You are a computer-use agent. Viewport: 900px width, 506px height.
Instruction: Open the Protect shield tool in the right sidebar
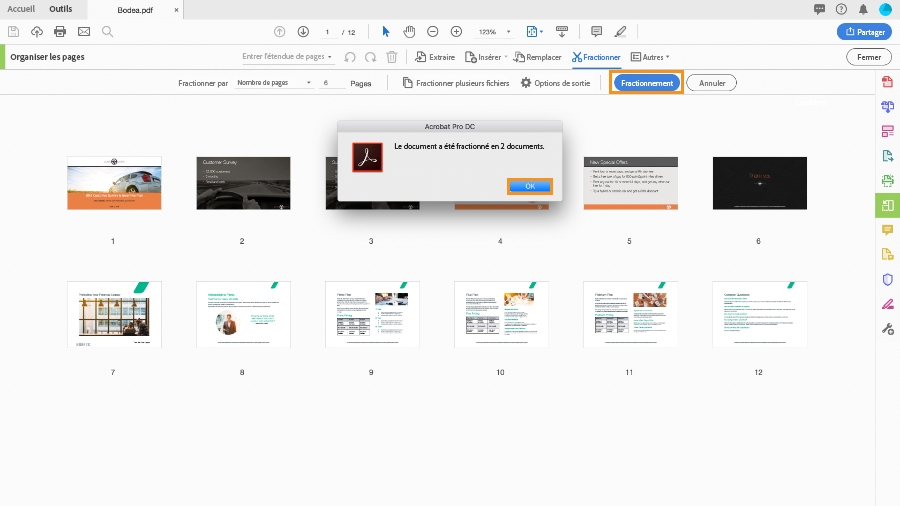coord(887,279)
